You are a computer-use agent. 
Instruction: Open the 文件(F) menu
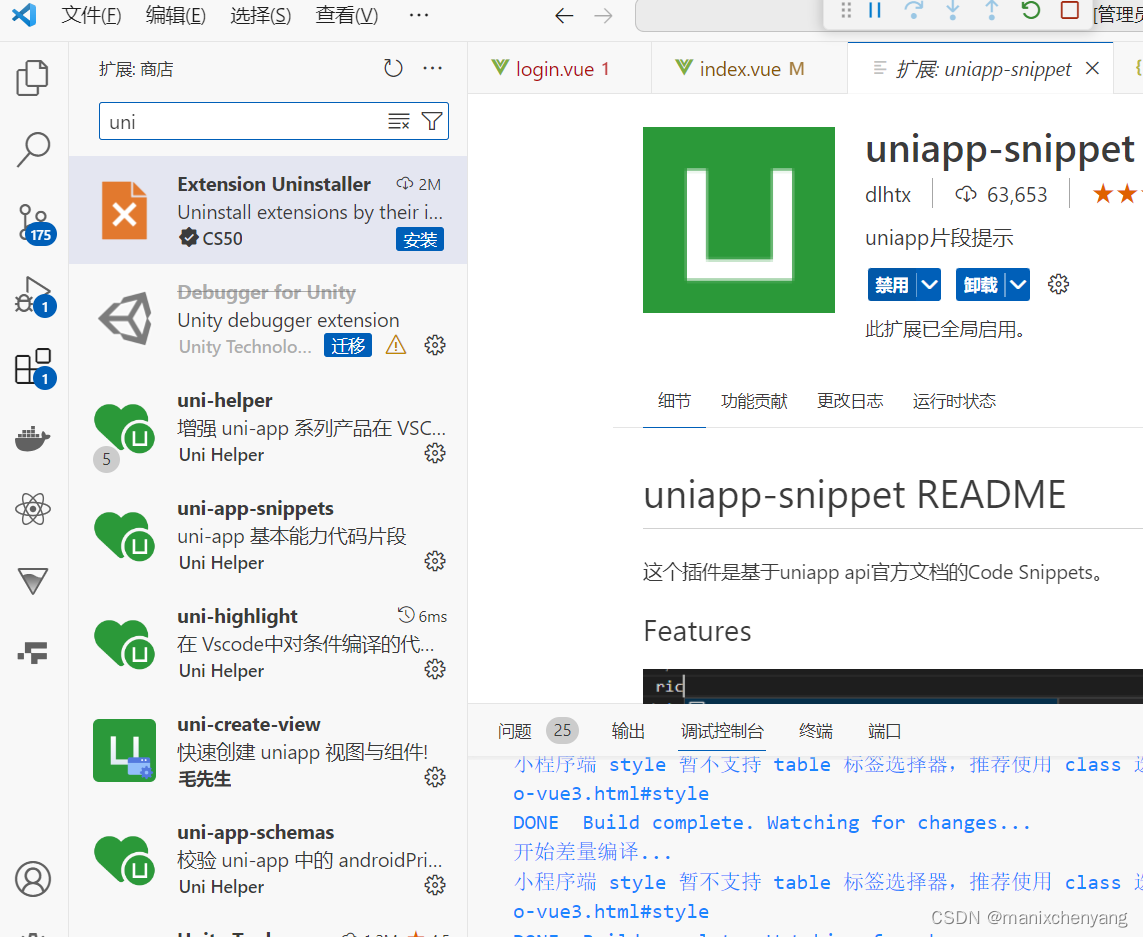(x=91, y=15)
